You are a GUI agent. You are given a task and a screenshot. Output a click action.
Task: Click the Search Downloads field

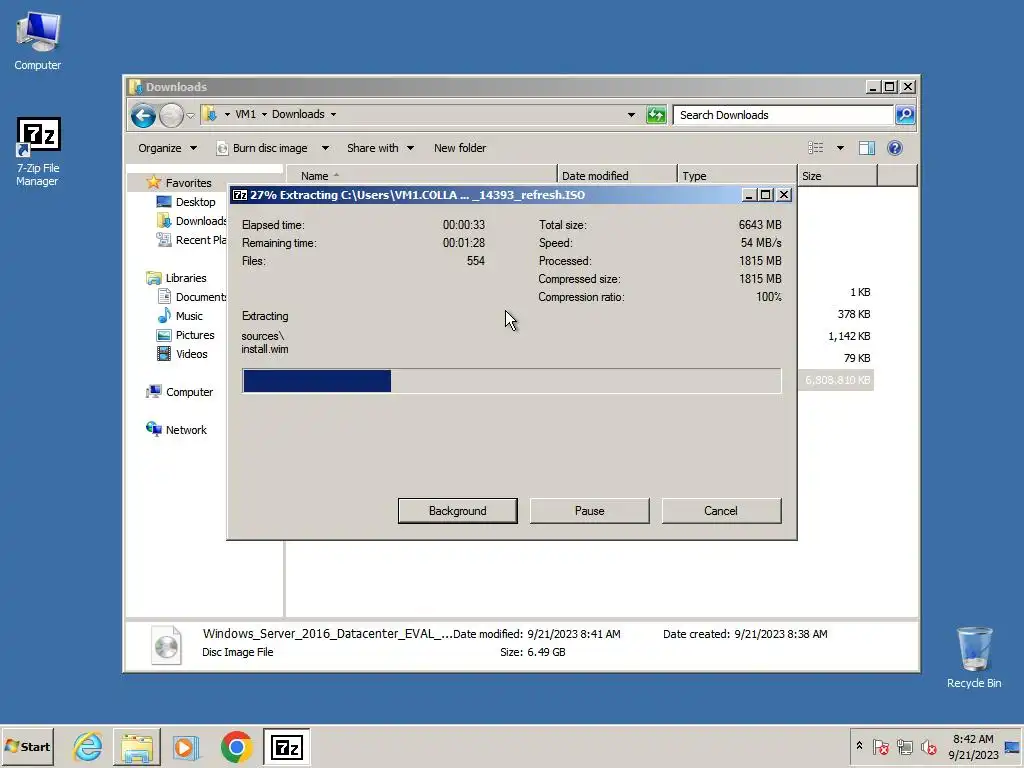[783, 115]
